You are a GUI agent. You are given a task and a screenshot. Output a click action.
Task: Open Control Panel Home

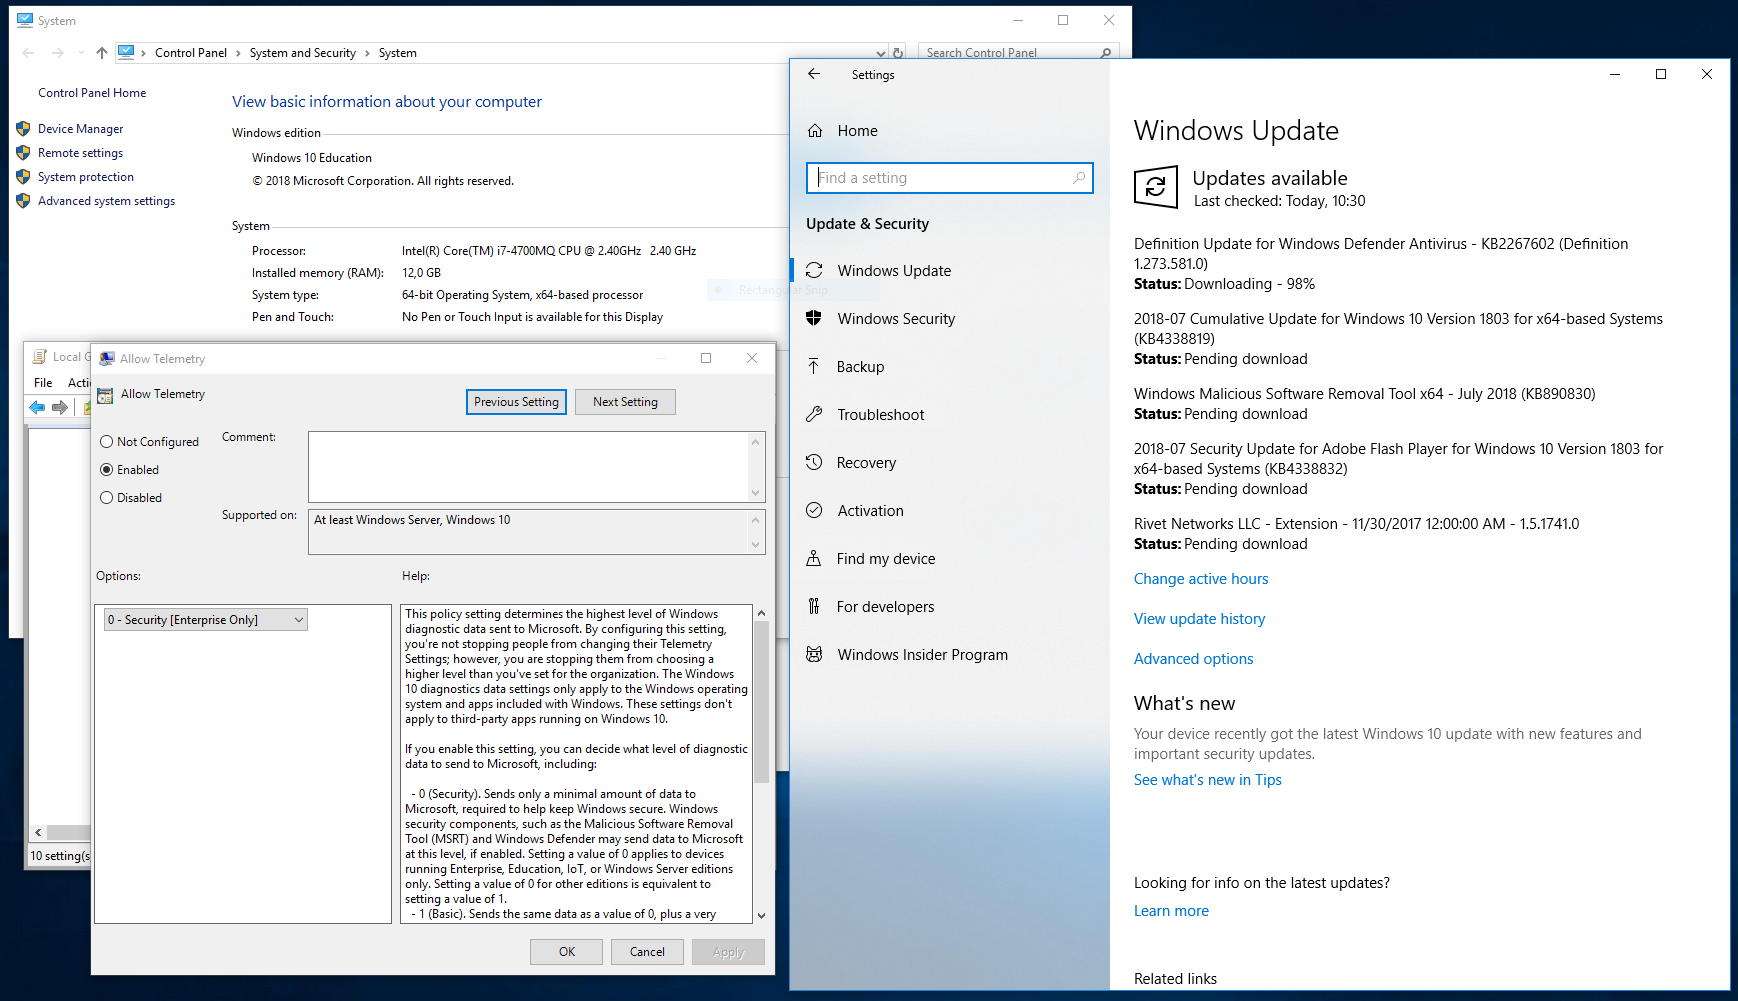92,93
